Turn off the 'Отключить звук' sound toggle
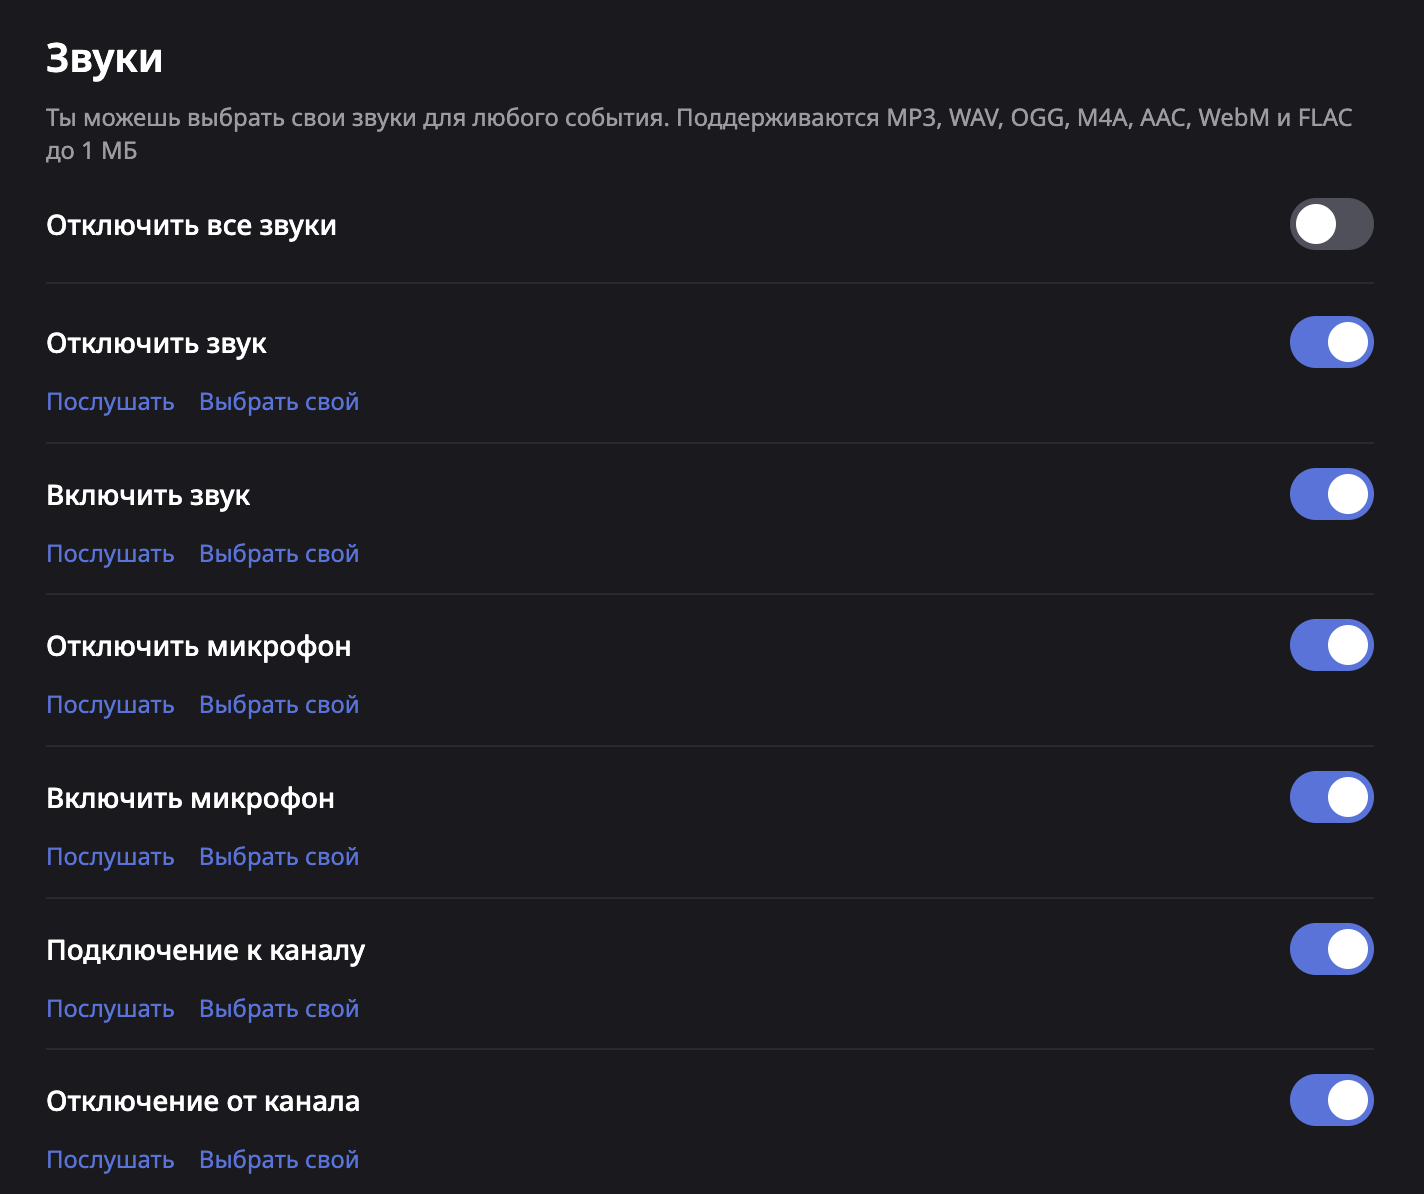This screenshot has height=1194, width=1424. coord(1331,343)
